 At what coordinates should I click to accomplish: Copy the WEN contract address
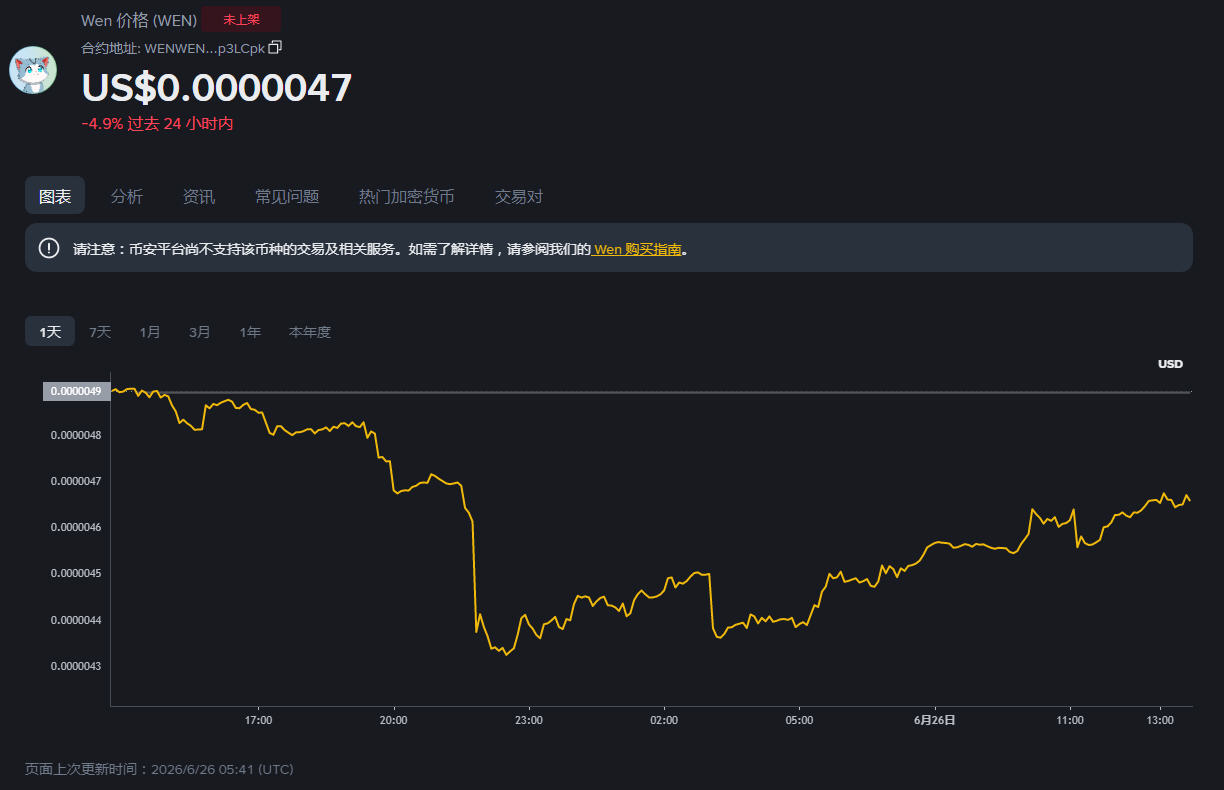click(275, 47)
